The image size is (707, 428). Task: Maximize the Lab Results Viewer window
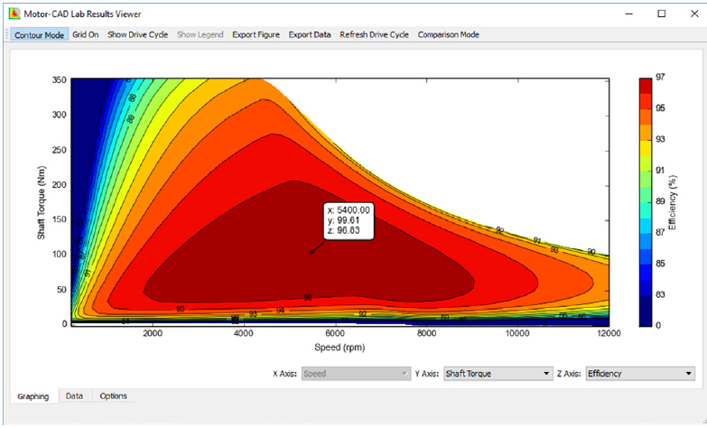661,14
